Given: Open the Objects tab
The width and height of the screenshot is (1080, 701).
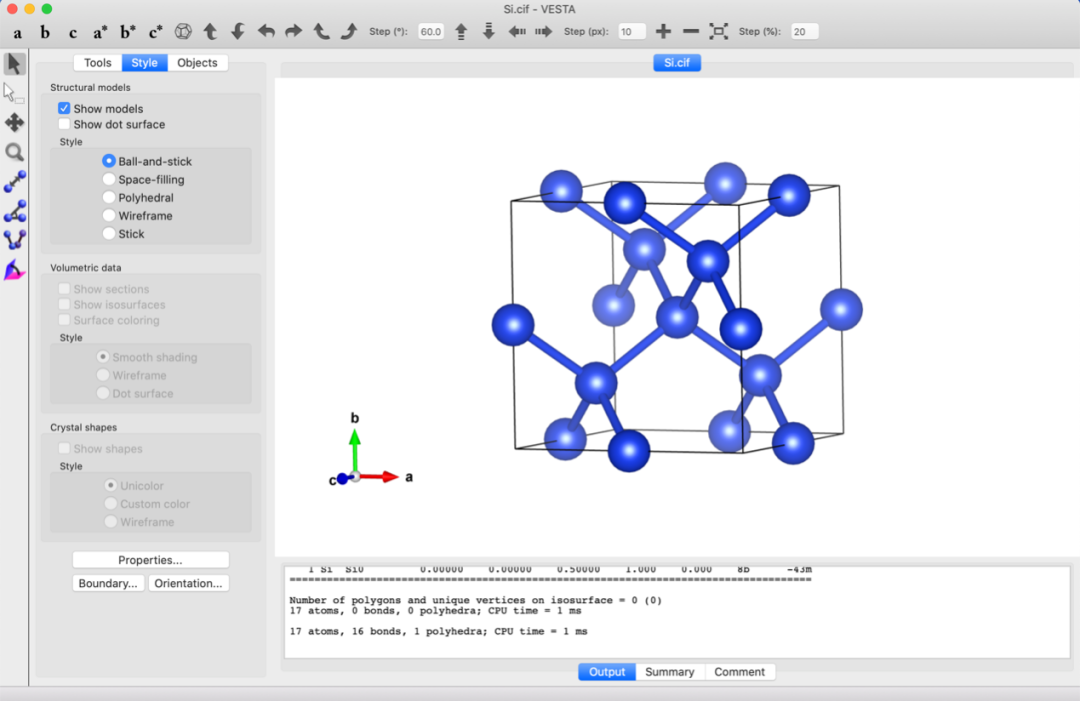Looking at the screenshot, I should [x=197, y=63].
